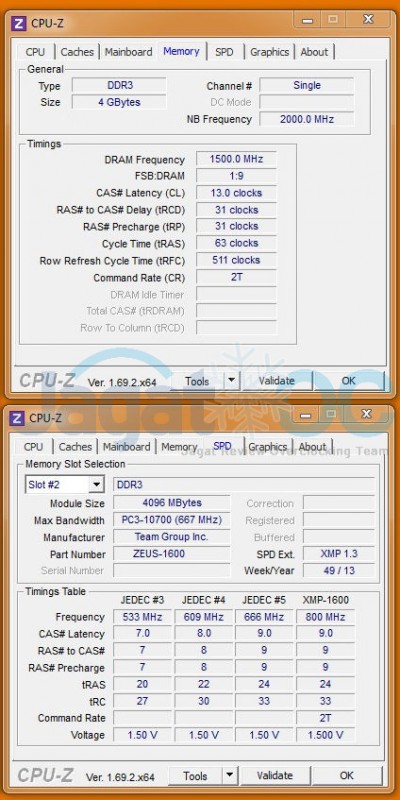Click Manufacturer value Team Group Inc.
The image size is (400, 800).
(171, 537)
